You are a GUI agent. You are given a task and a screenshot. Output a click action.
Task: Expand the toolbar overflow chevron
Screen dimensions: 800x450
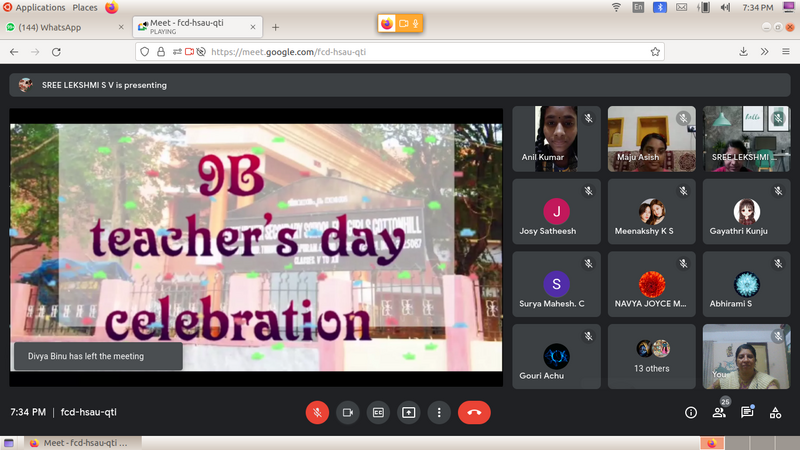tap(764, 51)
